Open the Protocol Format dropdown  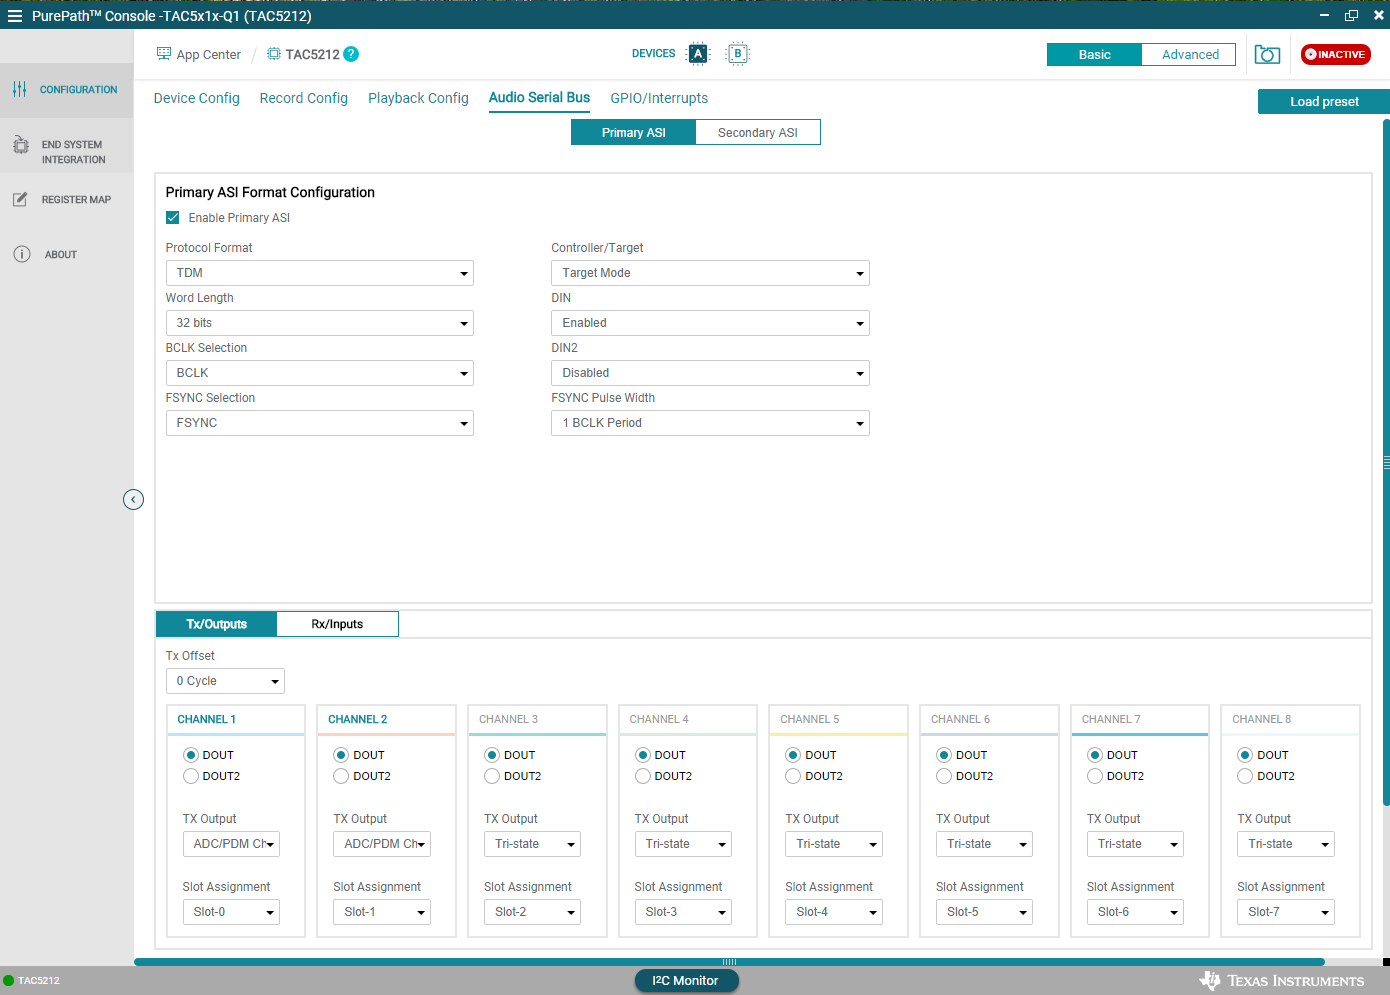(319, 273)
